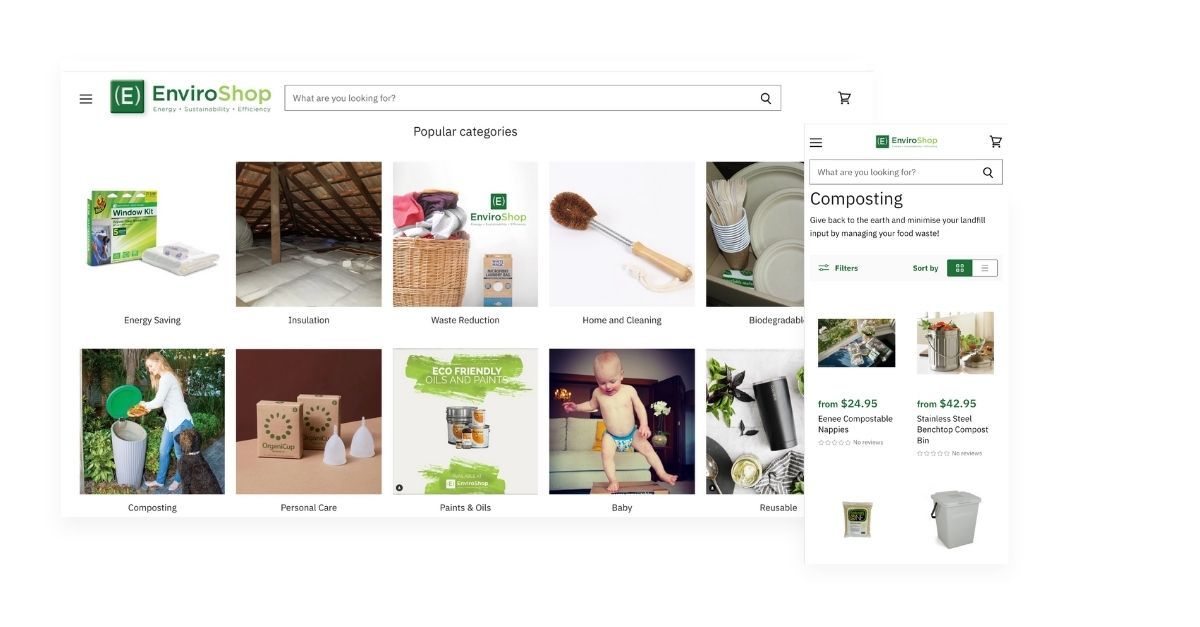This screenshot has height=627, width=1200.
Task: Click the Home and Cleaning label
Action: [622, 320]
